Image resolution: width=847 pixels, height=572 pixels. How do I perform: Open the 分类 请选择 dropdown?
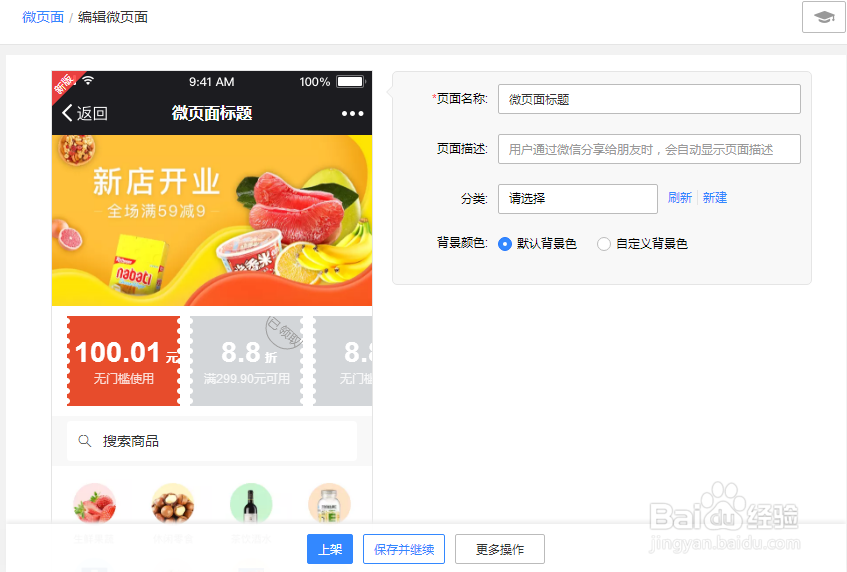pyautogui.click(x=577, y=199)
